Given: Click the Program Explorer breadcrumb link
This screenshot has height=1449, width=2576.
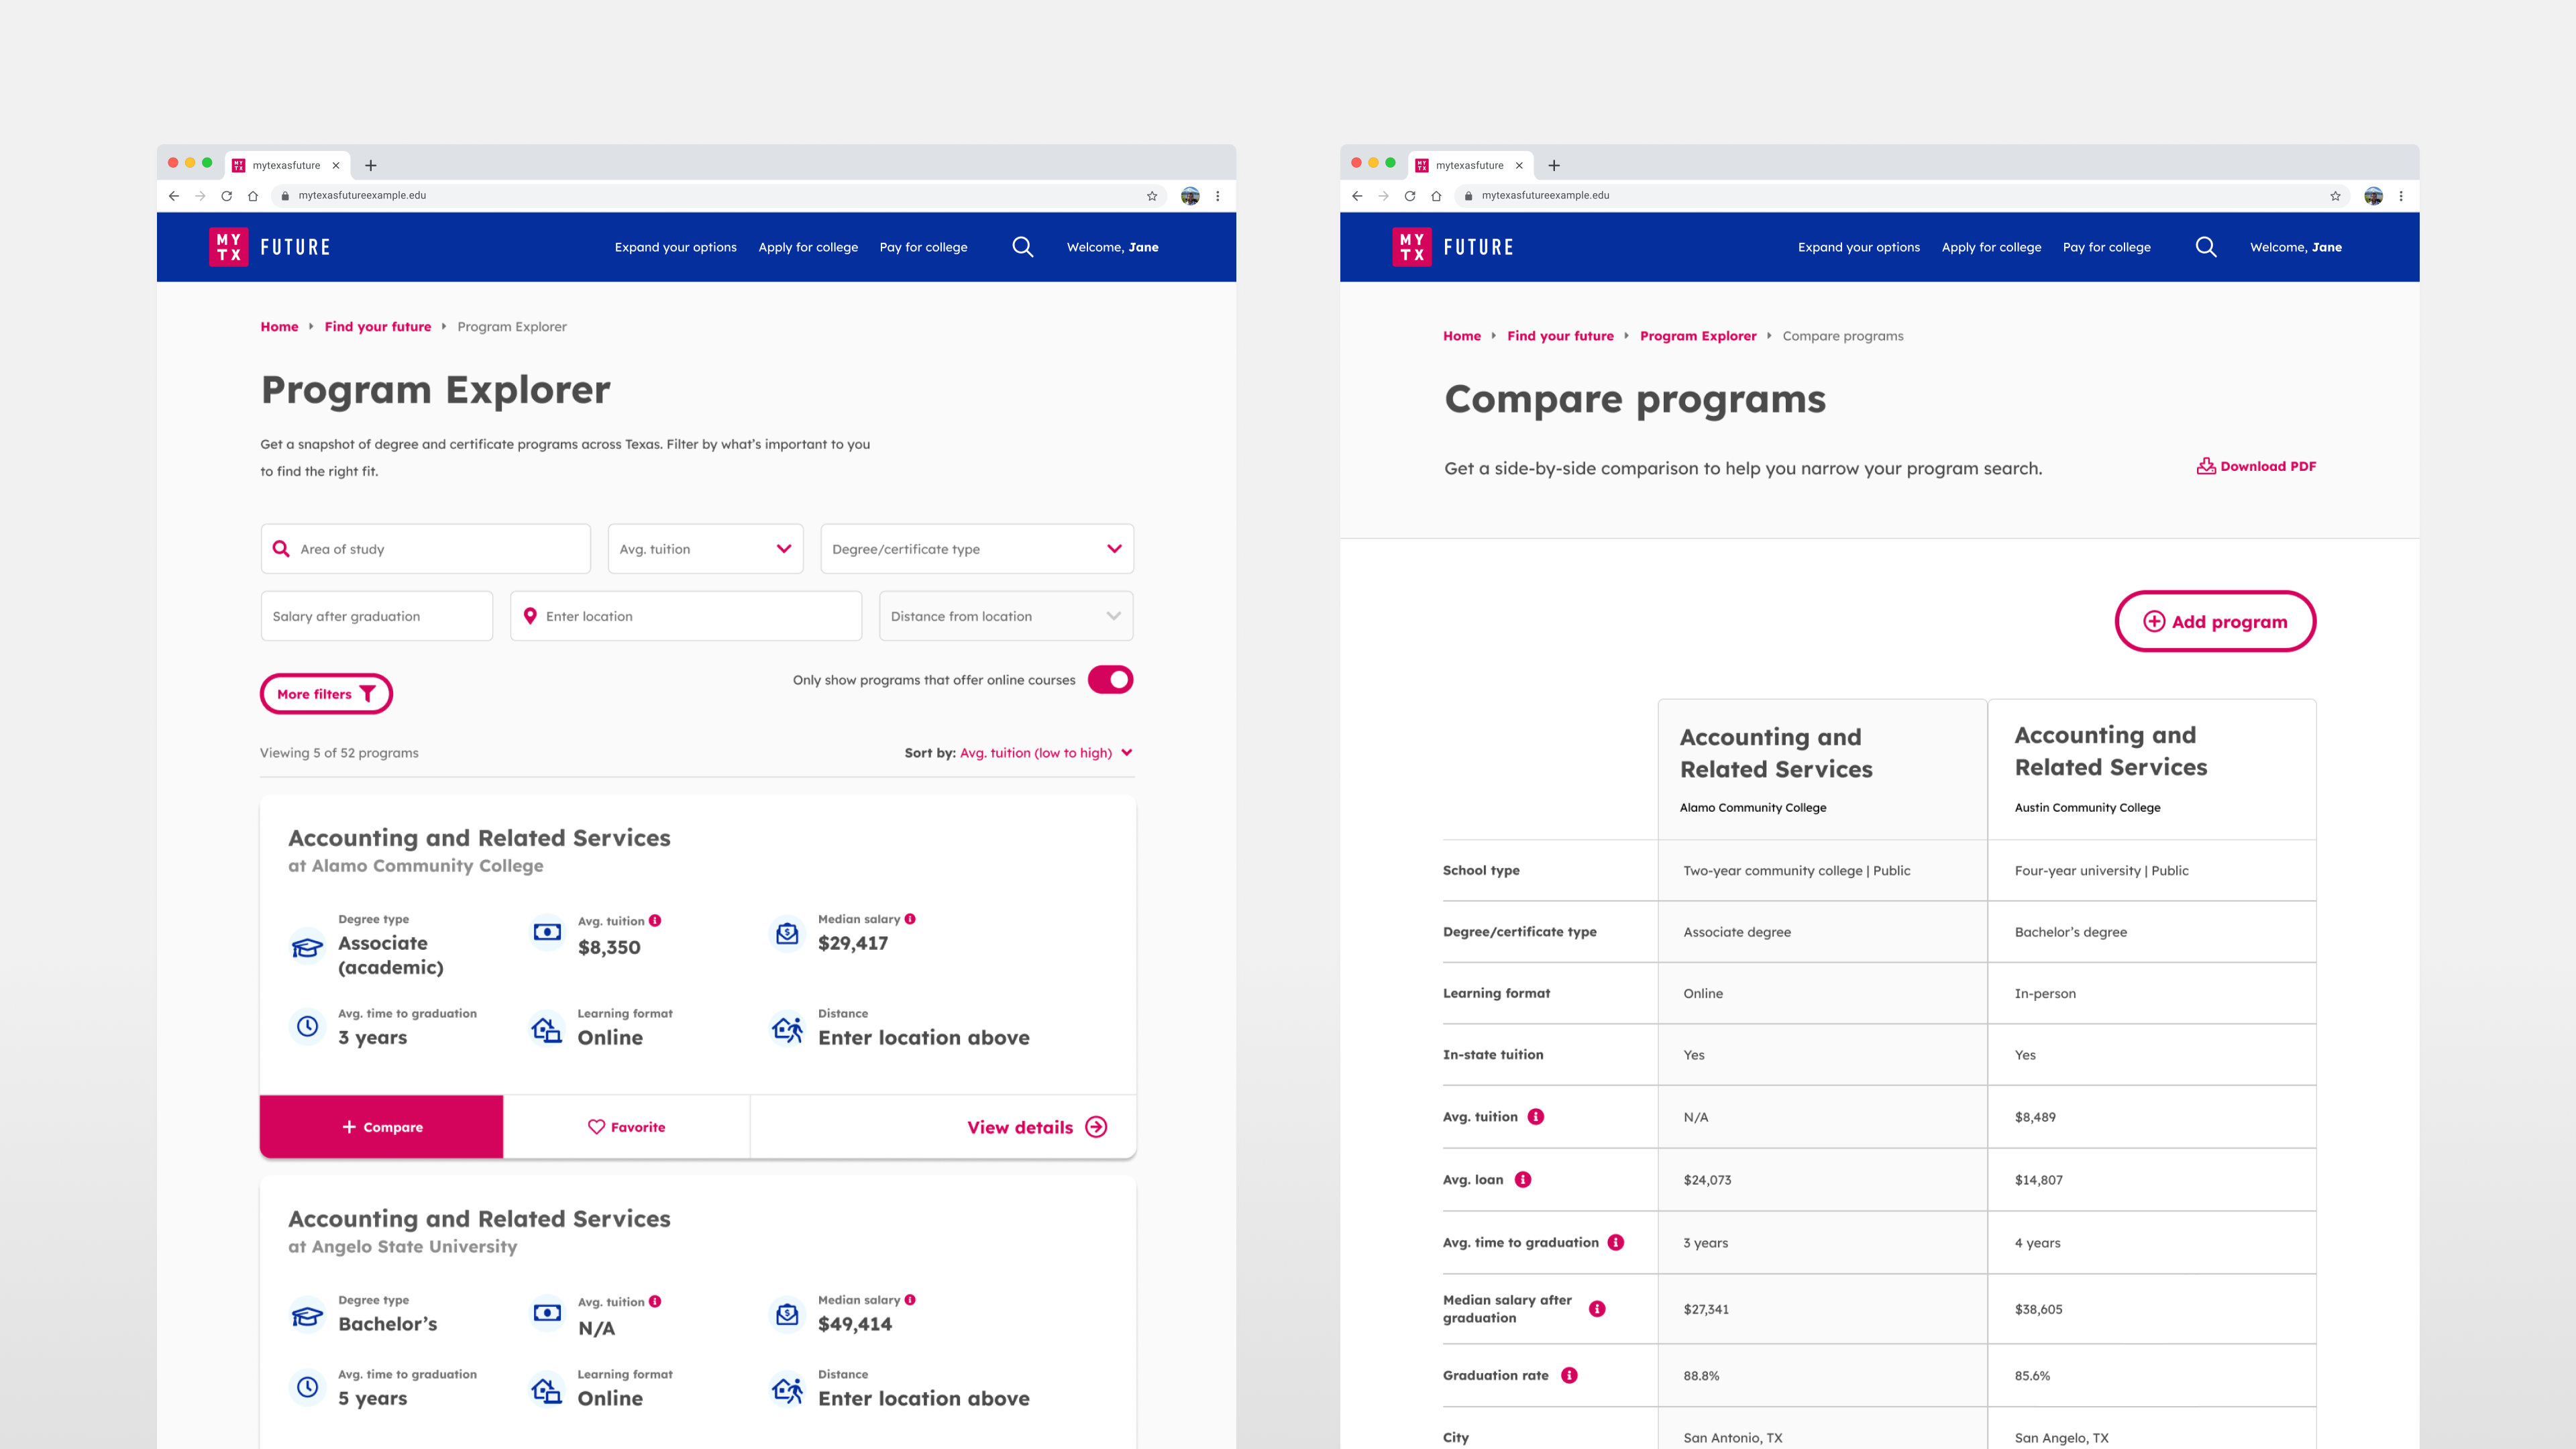Looking at the screenshot, I should tap(1697, 336).
